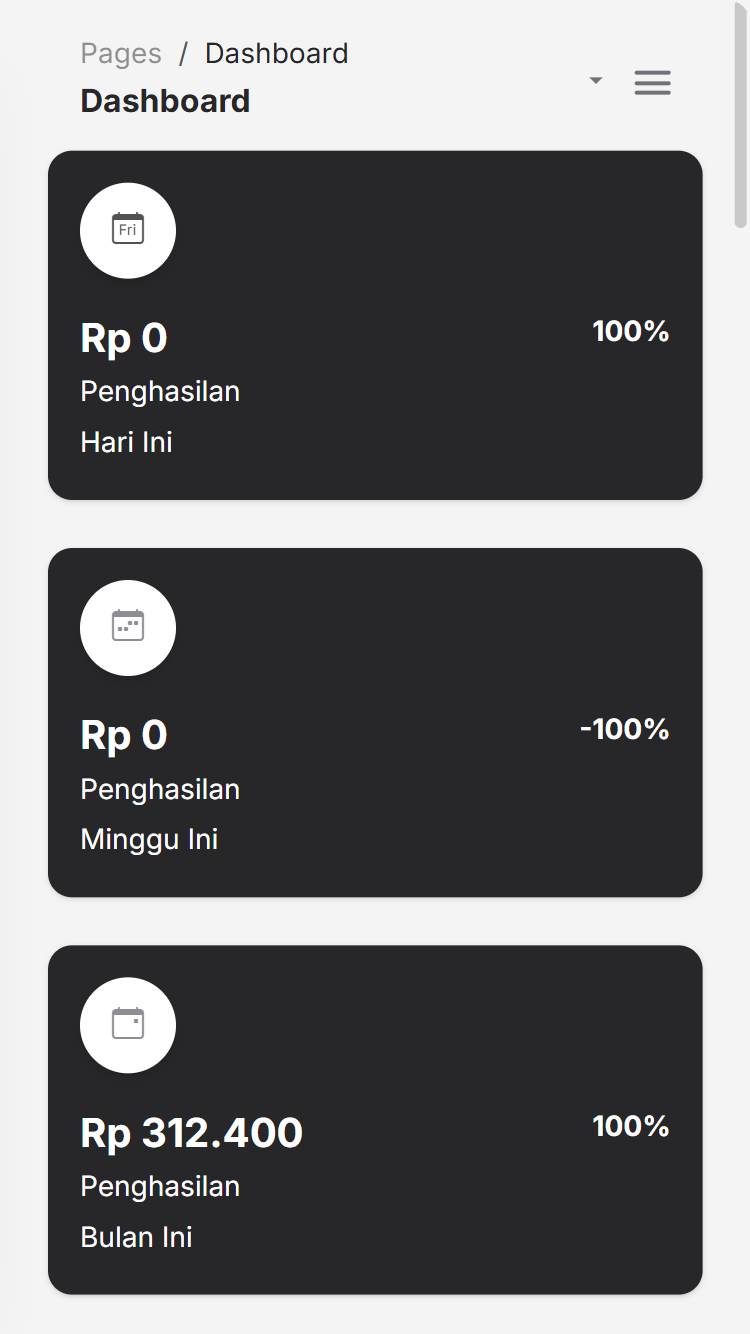Click the Penghasilan text above Hari Ini
This screenshot has height=1334, width=750.
point(160,391)
